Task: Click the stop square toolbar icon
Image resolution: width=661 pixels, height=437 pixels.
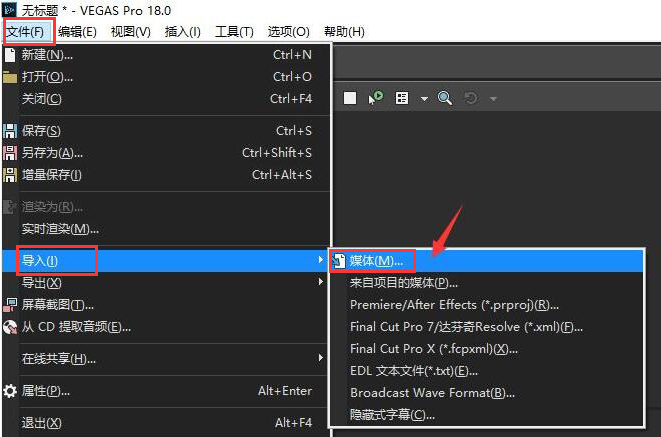Action: click(350, 98)
